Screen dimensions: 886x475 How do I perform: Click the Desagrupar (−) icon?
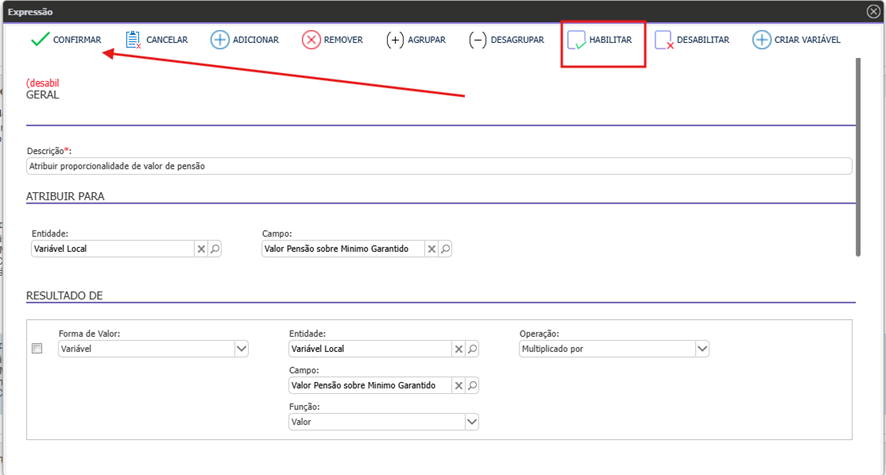[478, 40]
